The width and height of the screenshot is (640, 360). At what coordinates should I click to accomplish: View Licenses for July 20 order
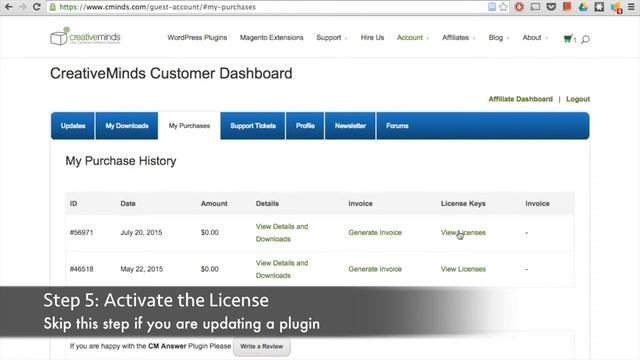click(x=463, y=233)
